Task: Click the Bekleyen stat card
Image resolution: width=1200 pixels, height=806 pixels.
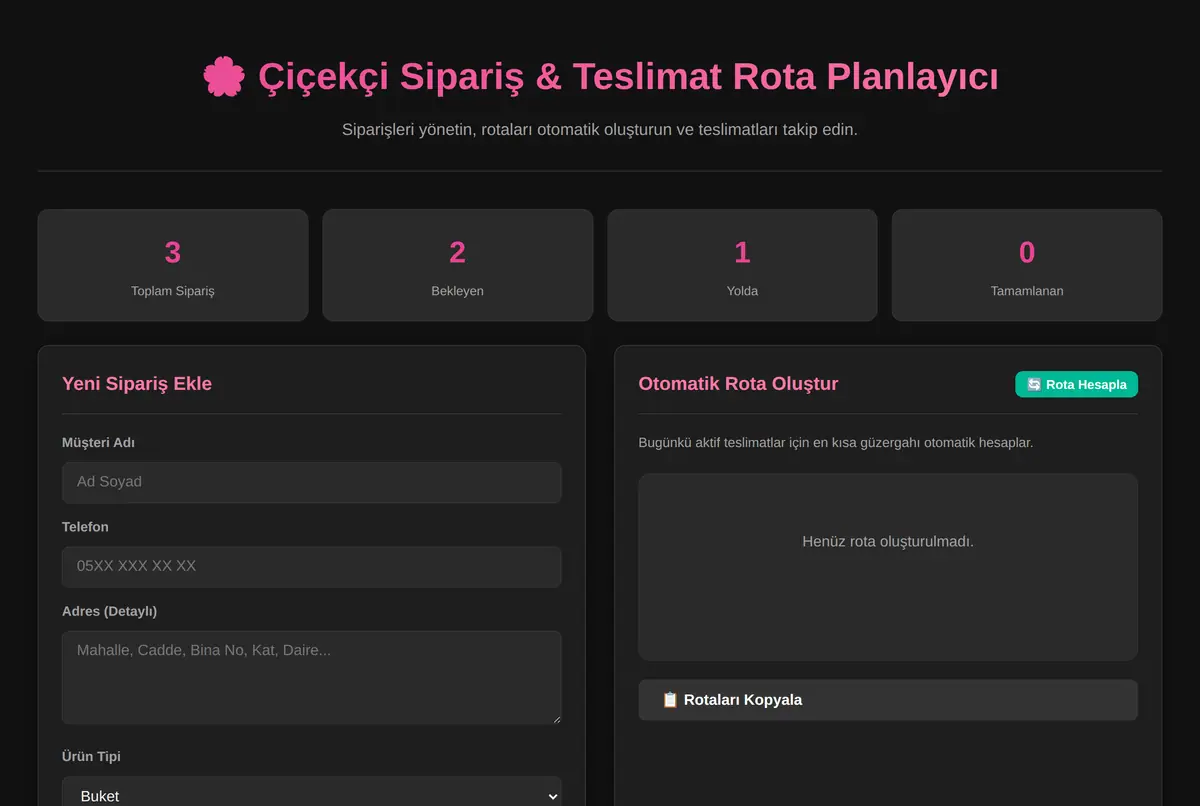Action: 457,265
